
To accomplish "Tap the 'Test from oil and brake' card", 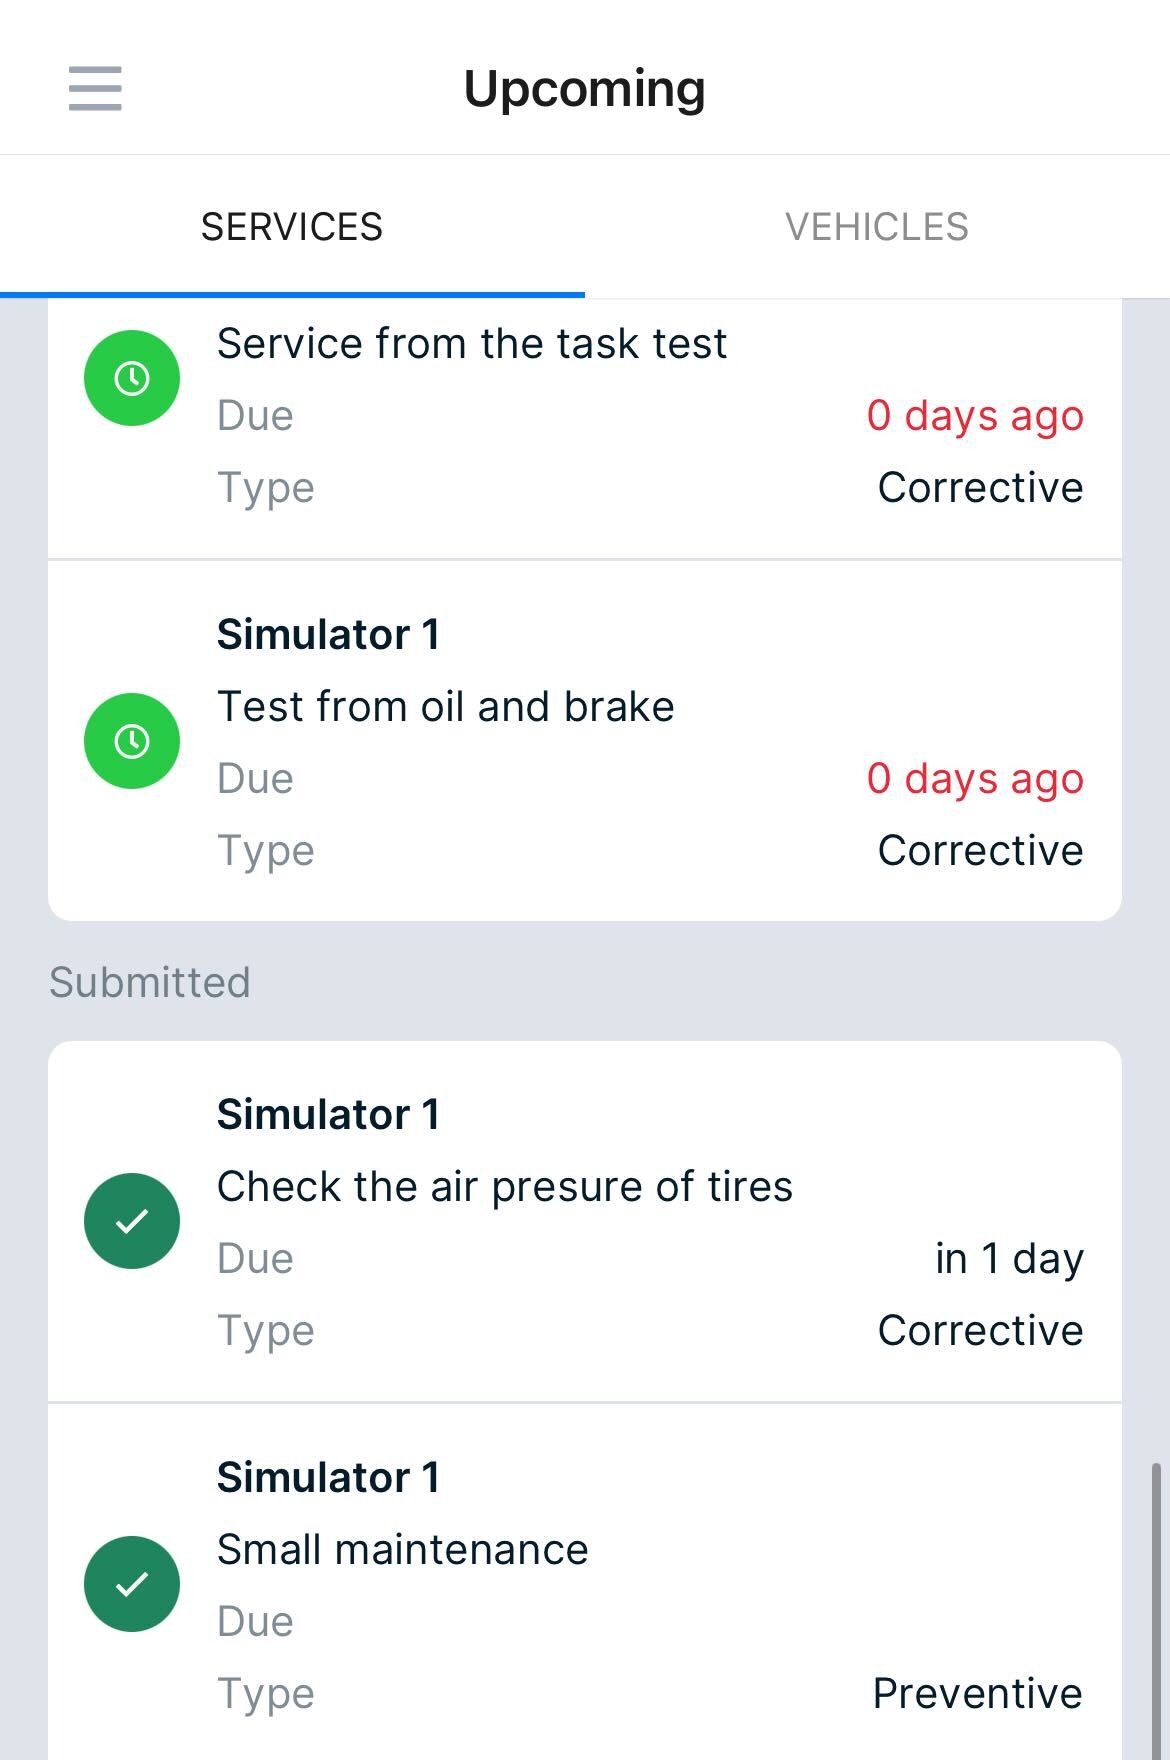I will 585,740.
